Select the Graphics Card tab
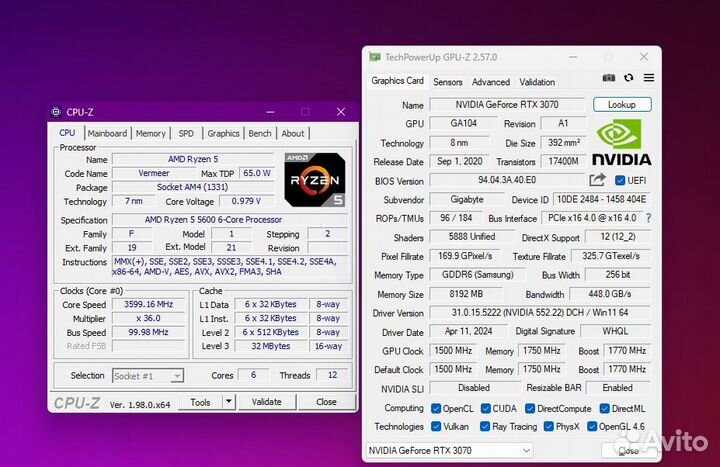This screenshot has width=720, height=467. 397,81
